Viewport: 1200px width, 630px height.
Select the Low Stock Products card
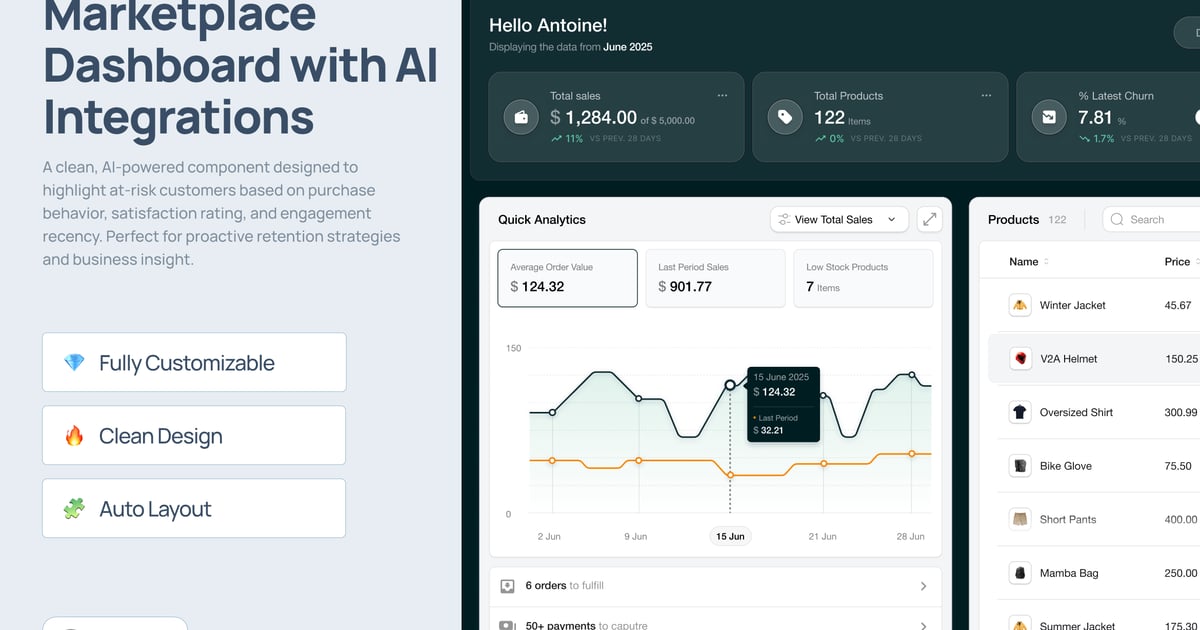[x=863, y=278]
